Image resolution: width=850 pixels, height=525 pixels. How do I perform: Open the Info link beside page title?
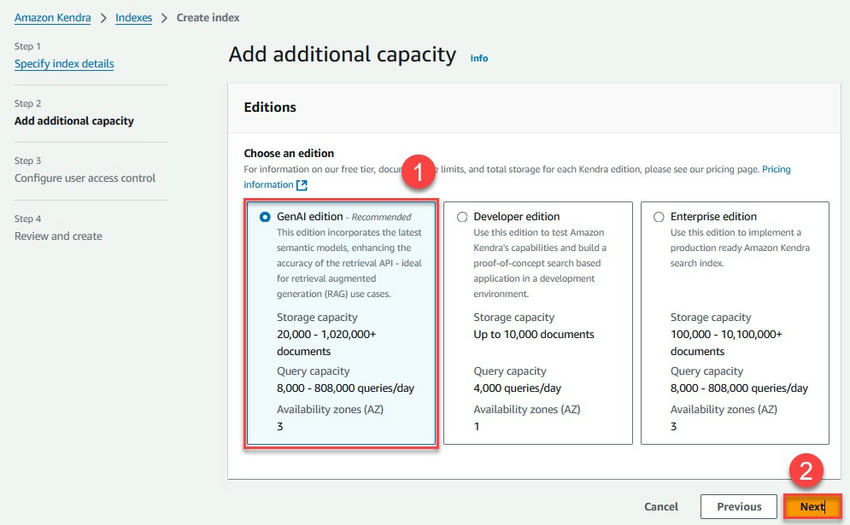(479, 58)
